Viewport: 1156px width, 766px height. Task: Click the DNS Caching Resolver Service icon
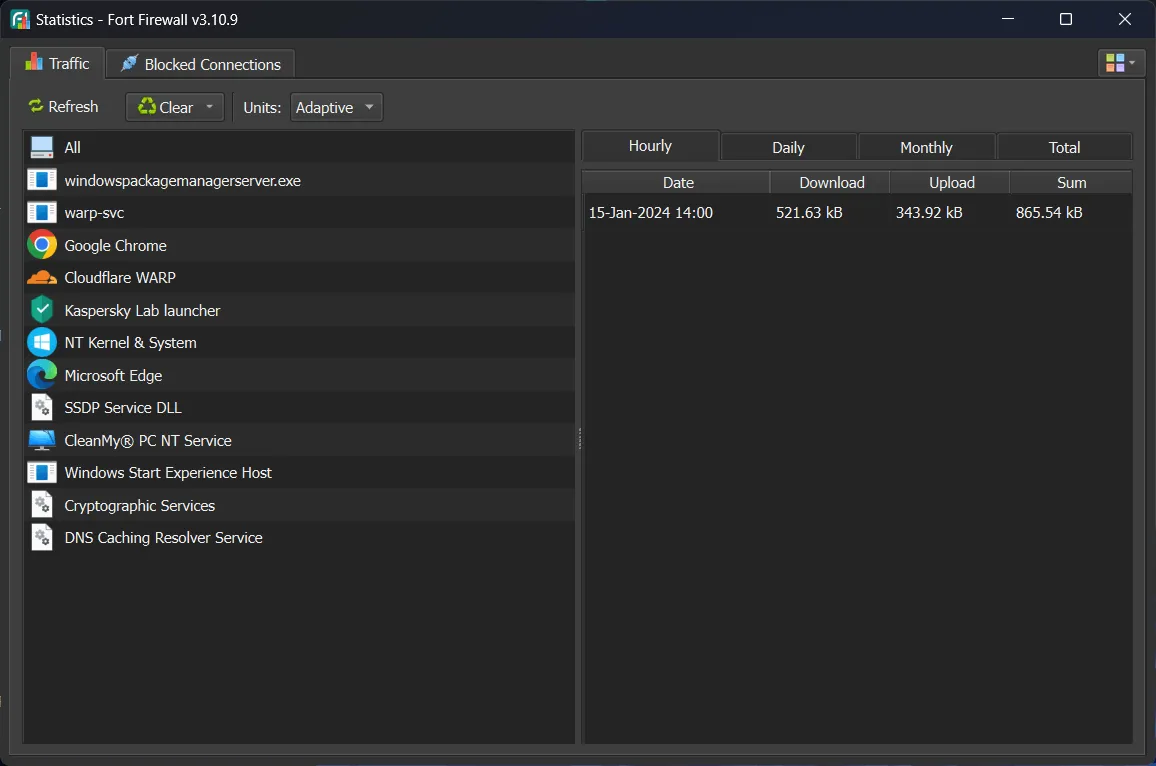tap(42, 537)
